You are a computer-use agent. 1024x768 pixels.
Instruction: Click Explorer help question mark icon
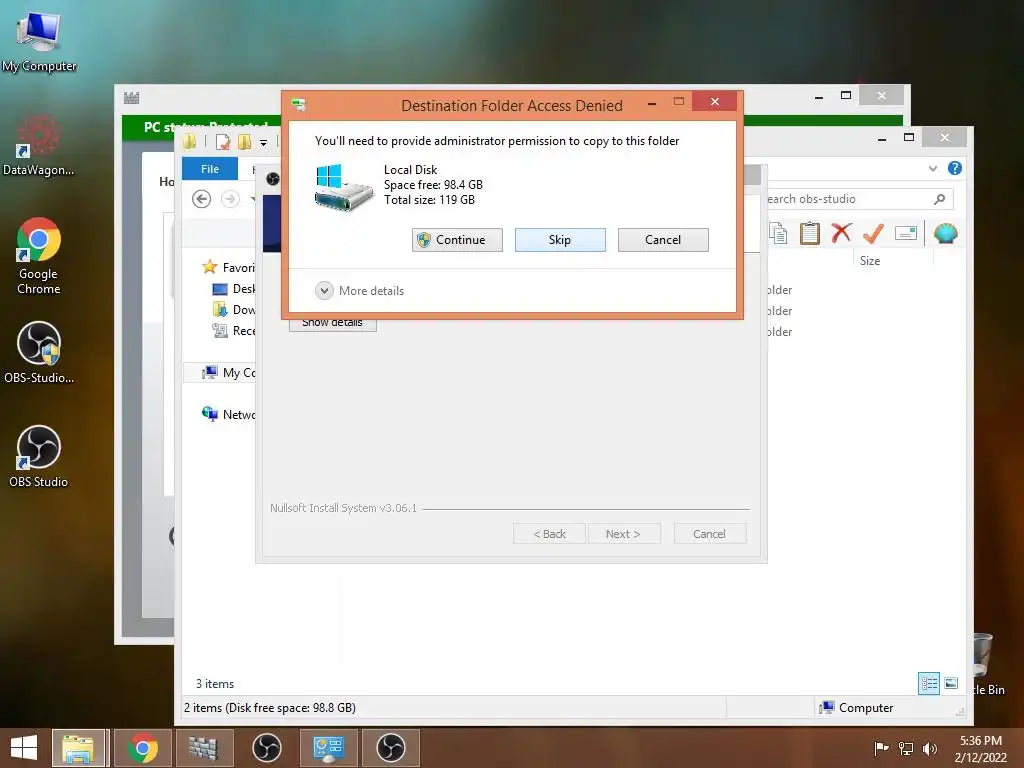click(955, 168)
